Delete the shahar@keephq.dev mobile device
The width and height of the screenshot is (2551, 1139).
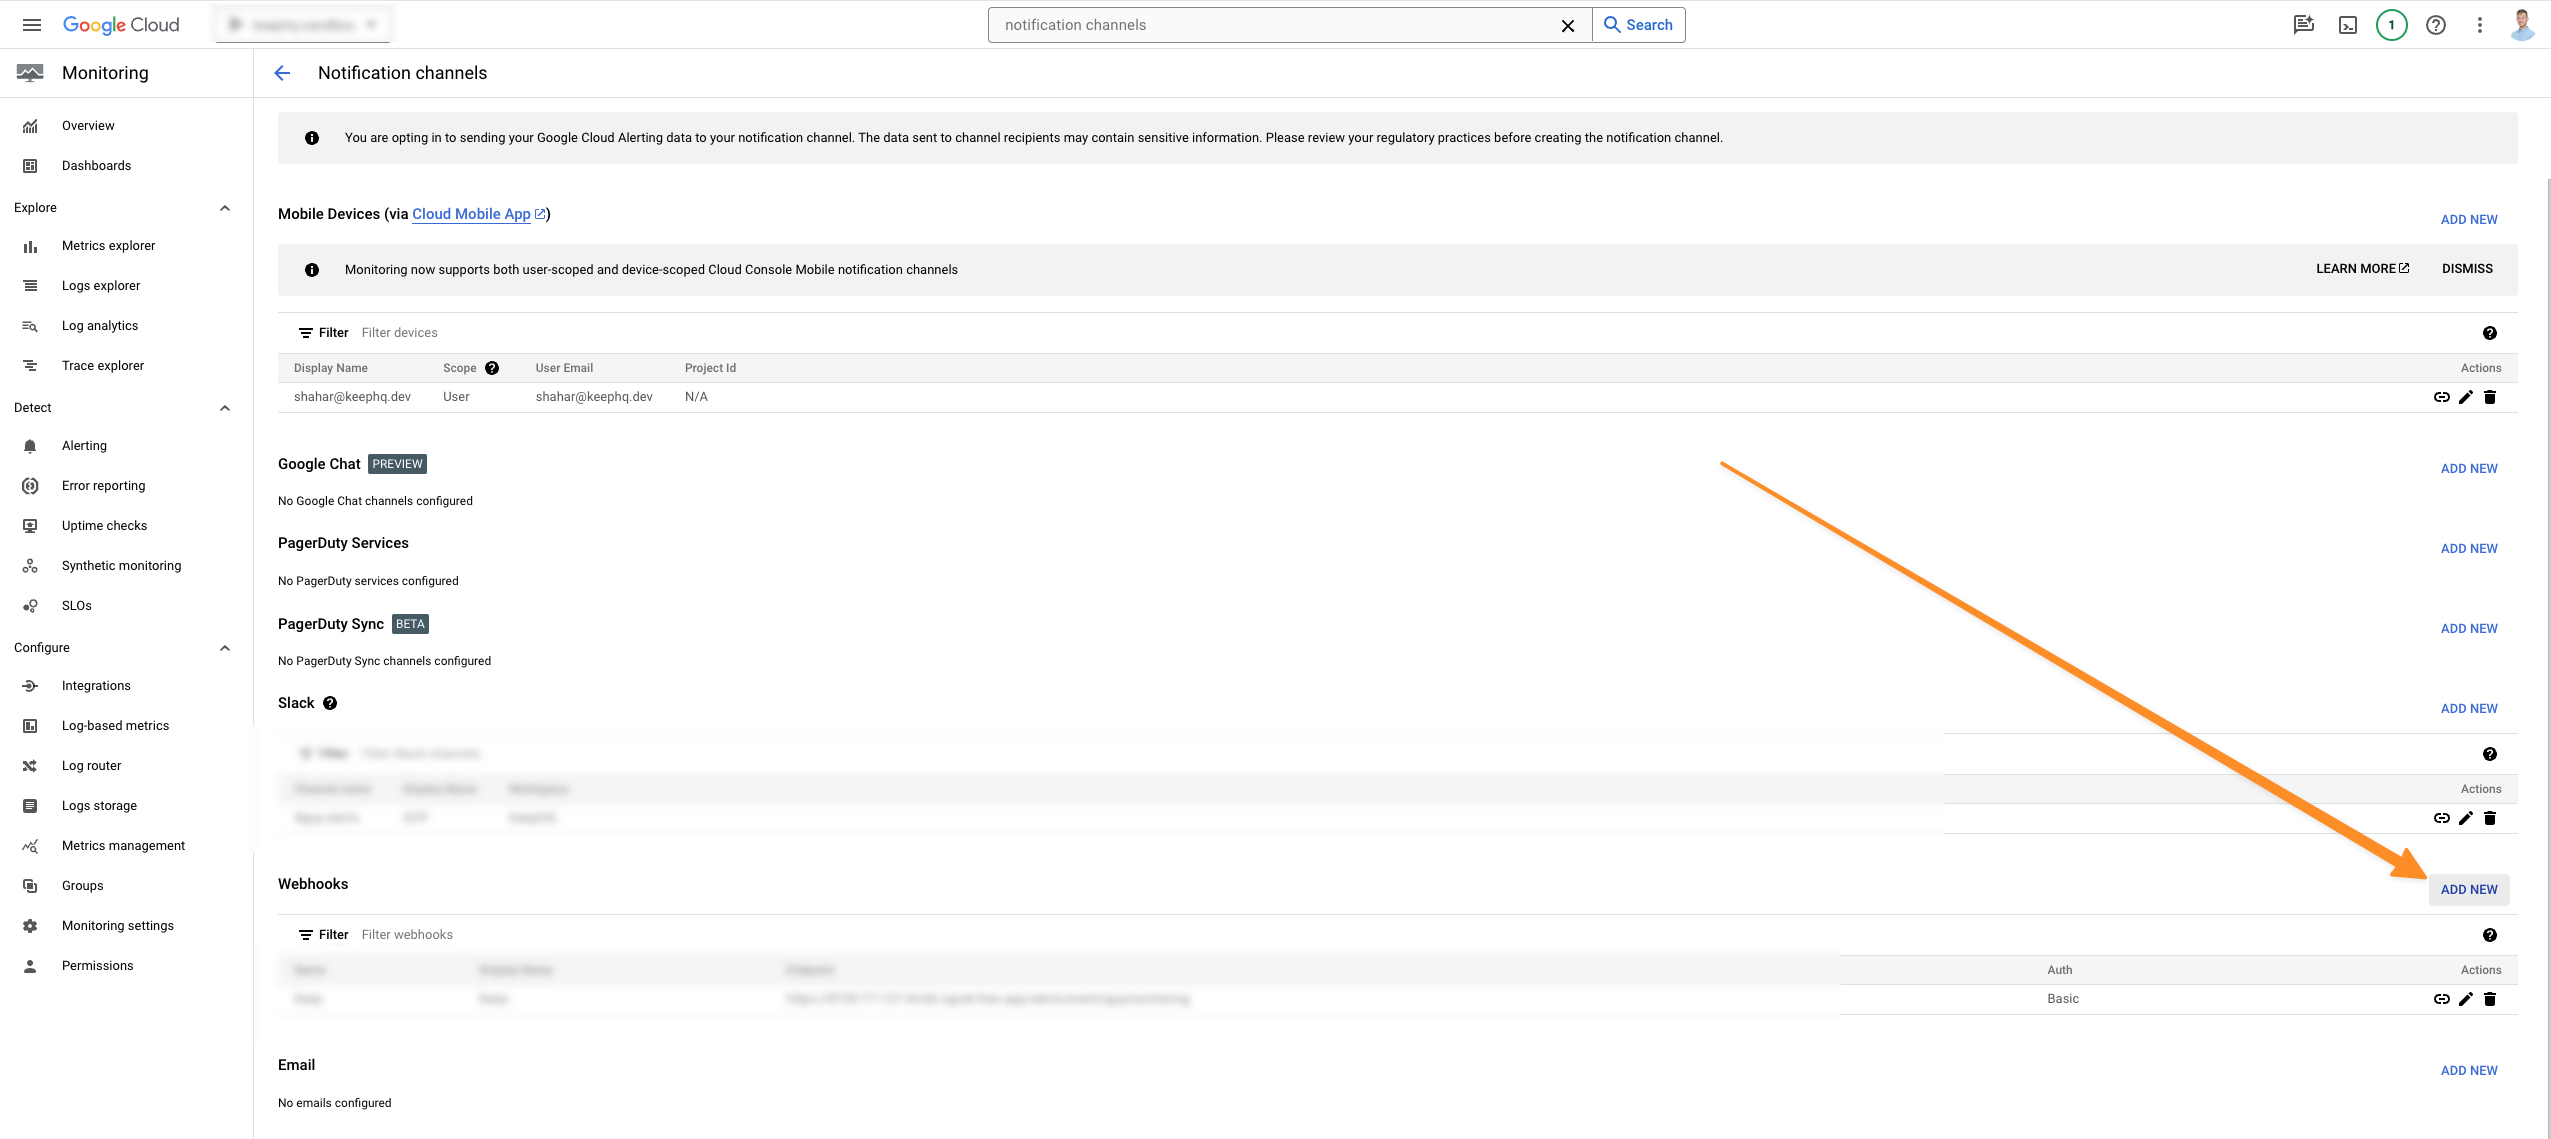click(x=2490, y=397)
